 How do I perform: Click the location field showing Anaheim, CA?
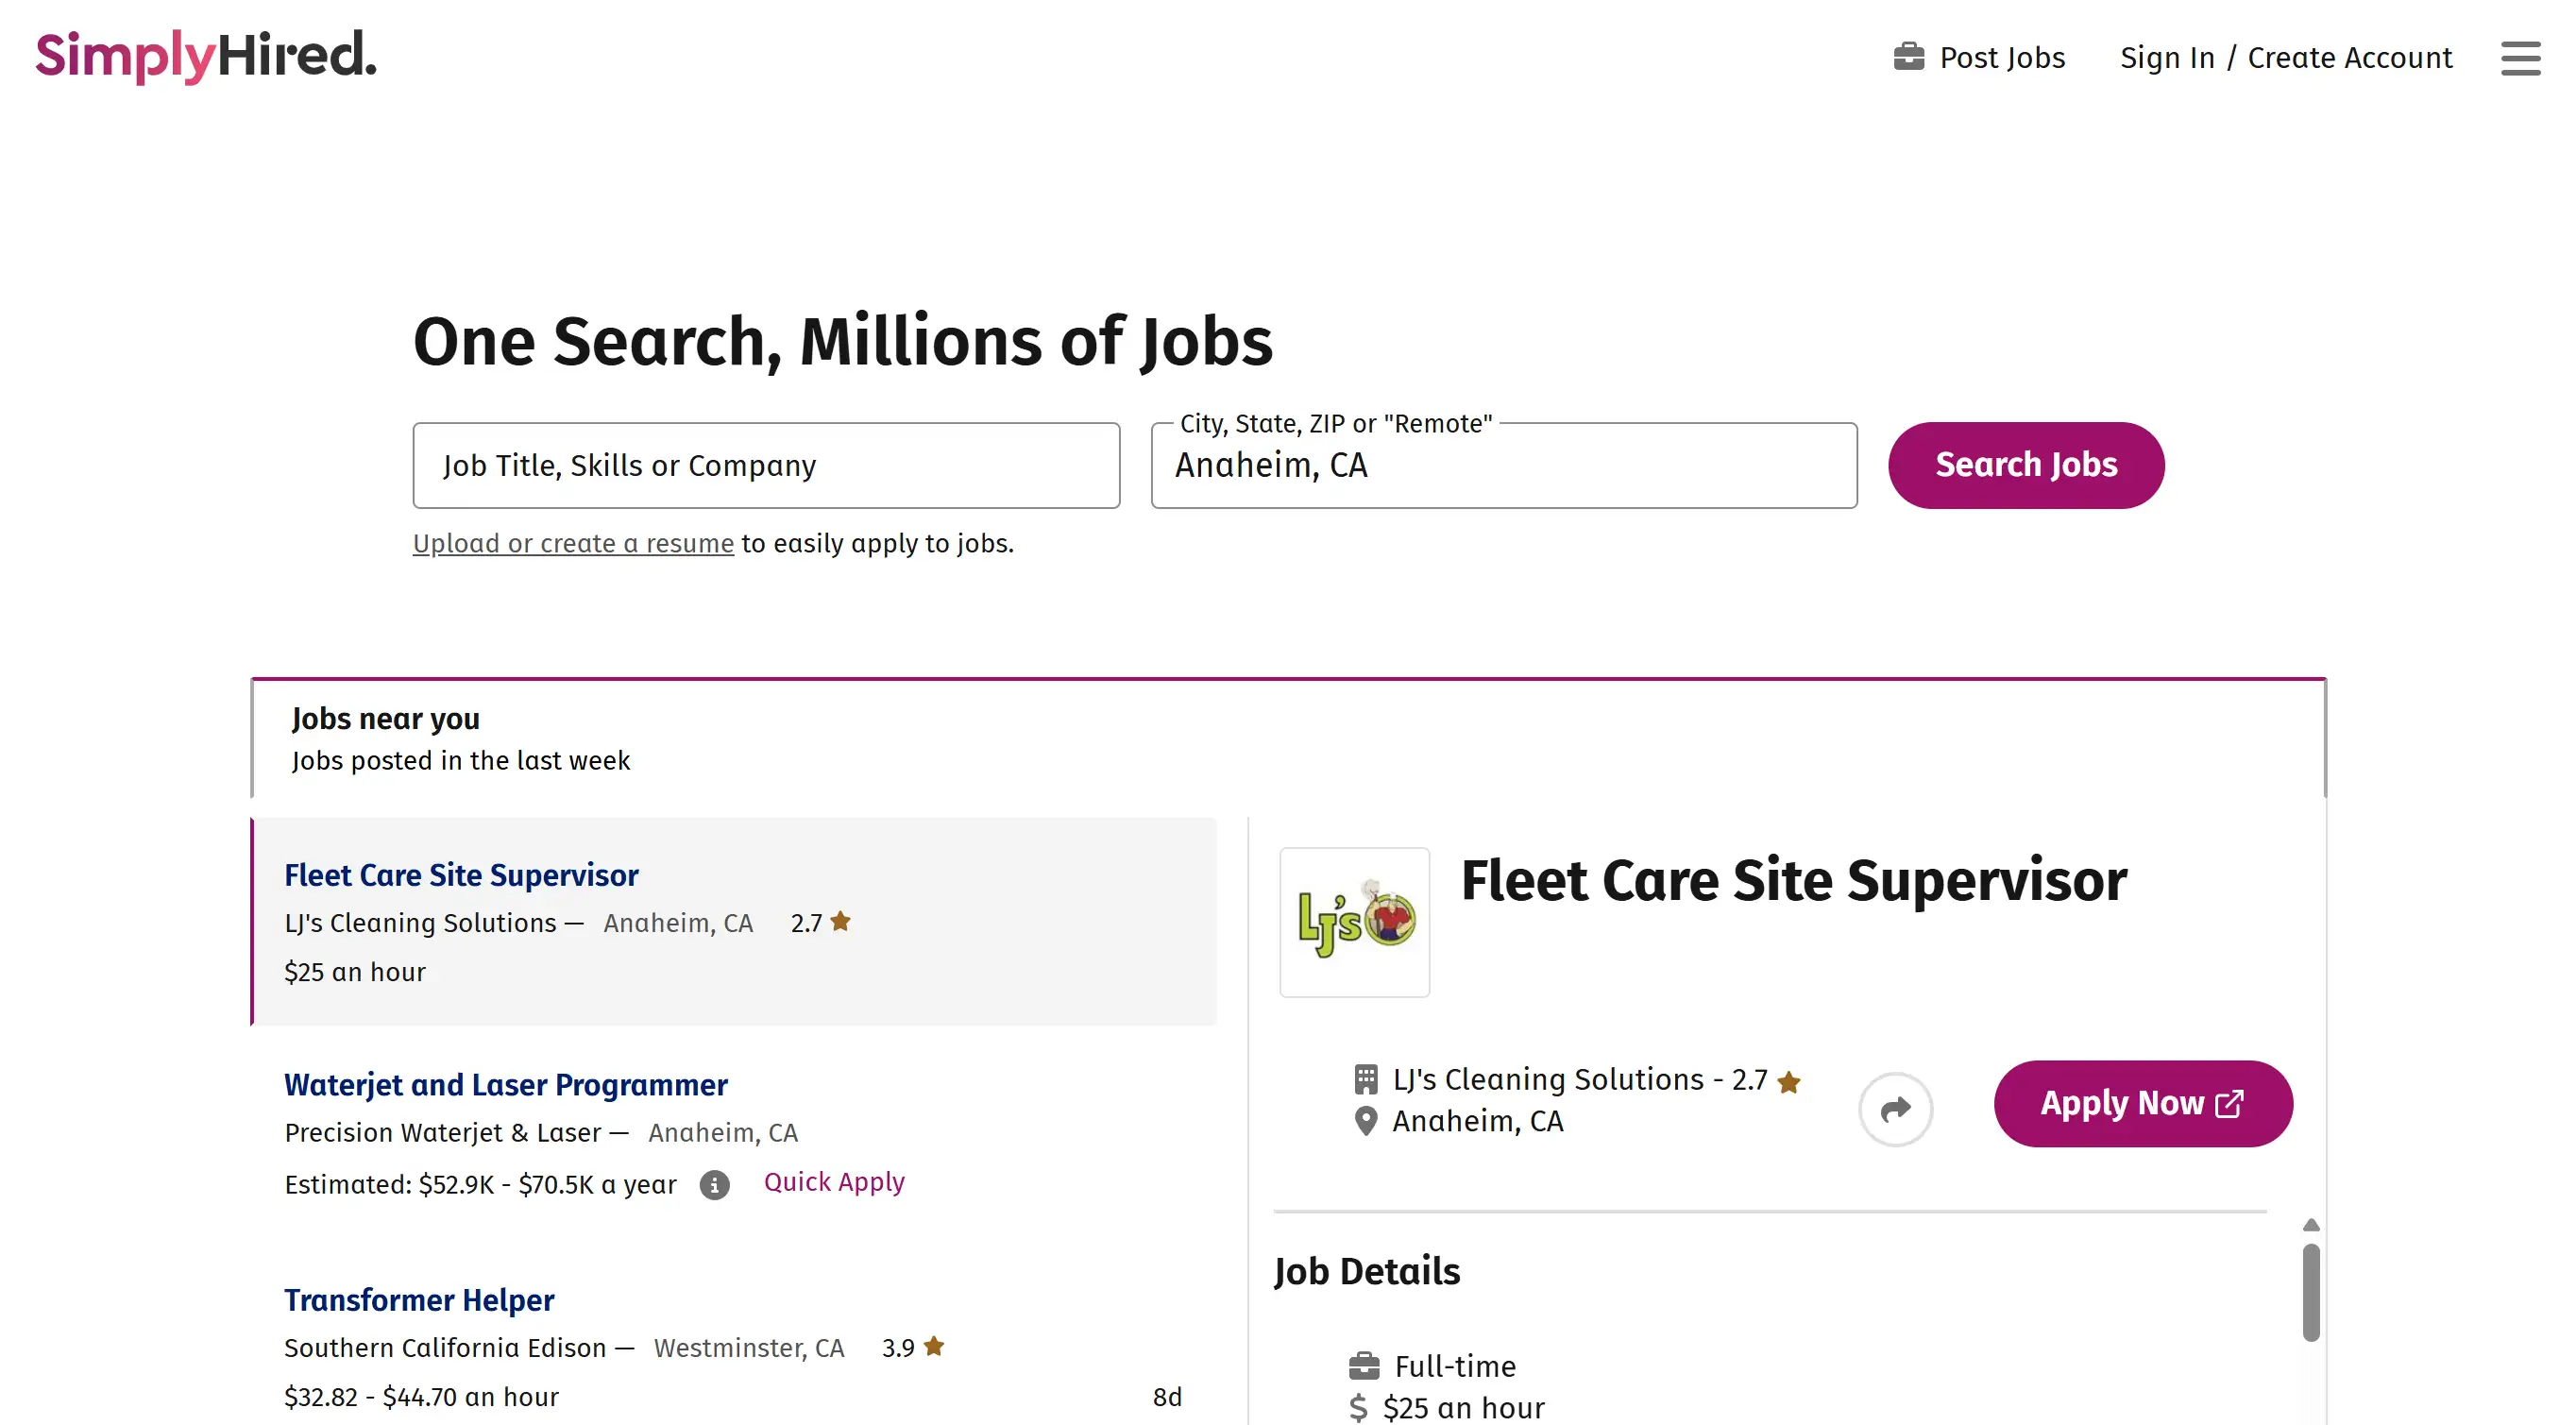tap(1504, 465)
